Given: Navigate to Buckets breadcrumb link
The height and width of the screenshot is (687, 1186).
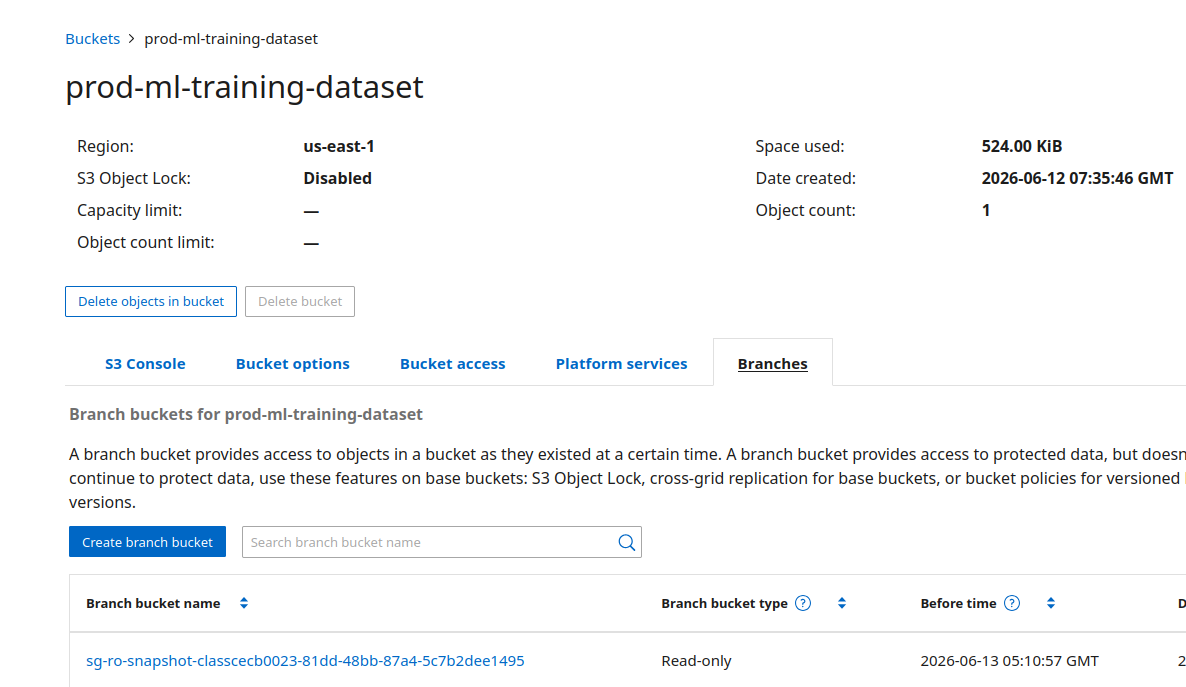Looking at the screenshot, I should coord(92,39).
